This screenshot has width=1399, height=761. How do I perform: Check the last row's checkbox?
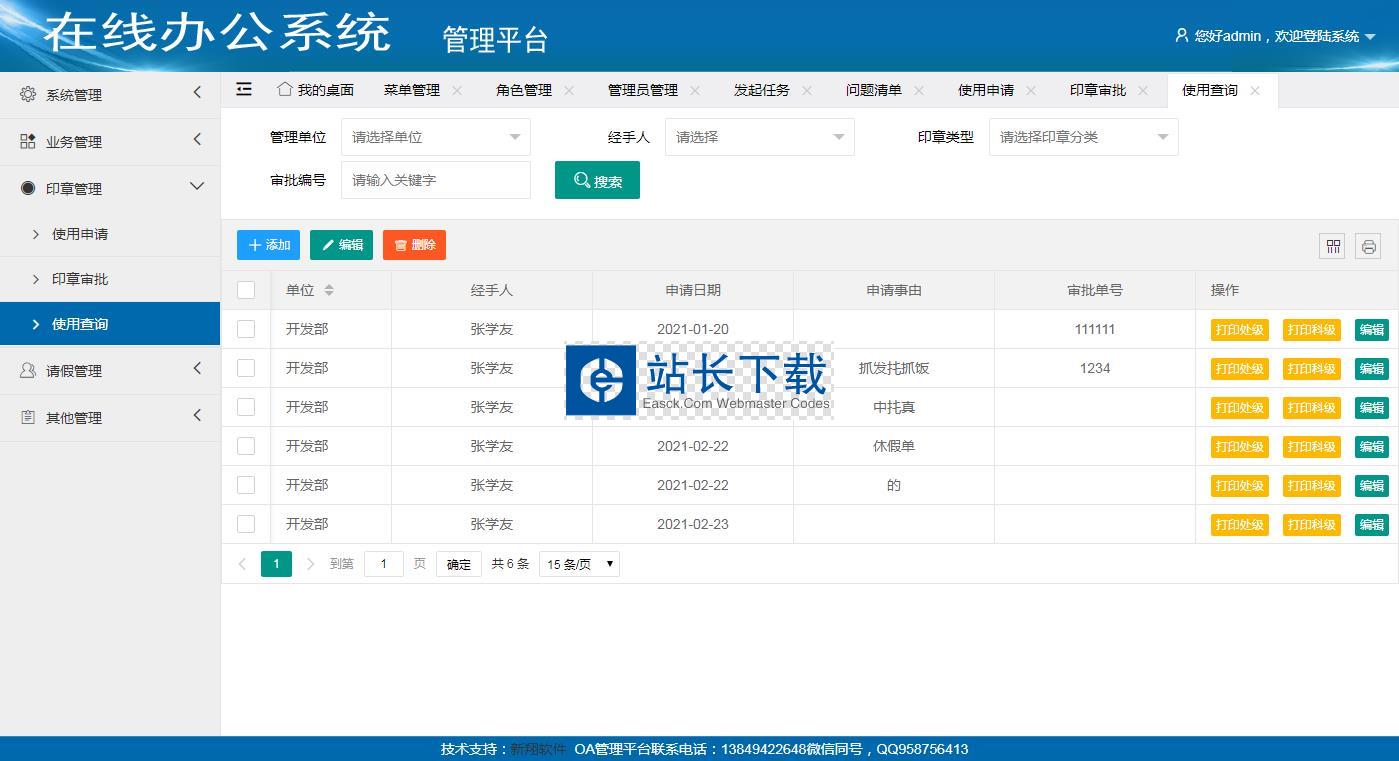tap(246, 524)
